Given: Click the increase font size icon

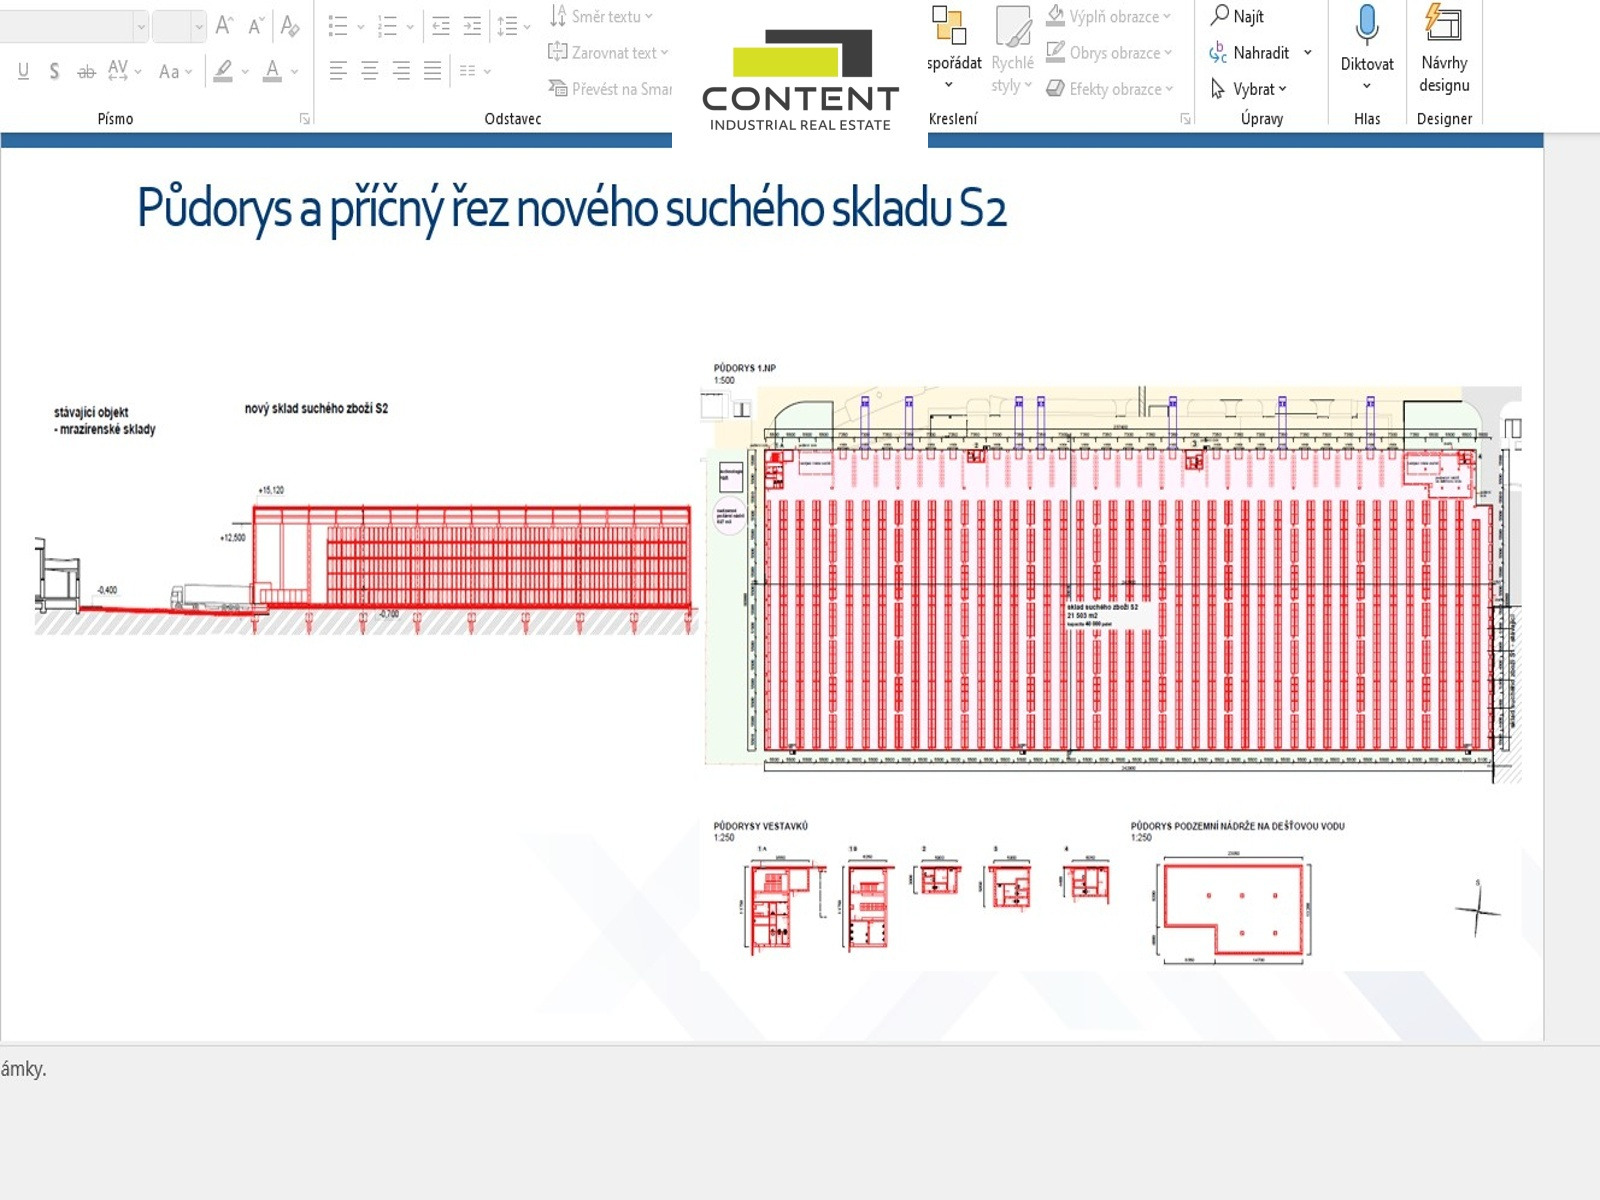Looking at the screenshot, I should (x=224, y=25).
